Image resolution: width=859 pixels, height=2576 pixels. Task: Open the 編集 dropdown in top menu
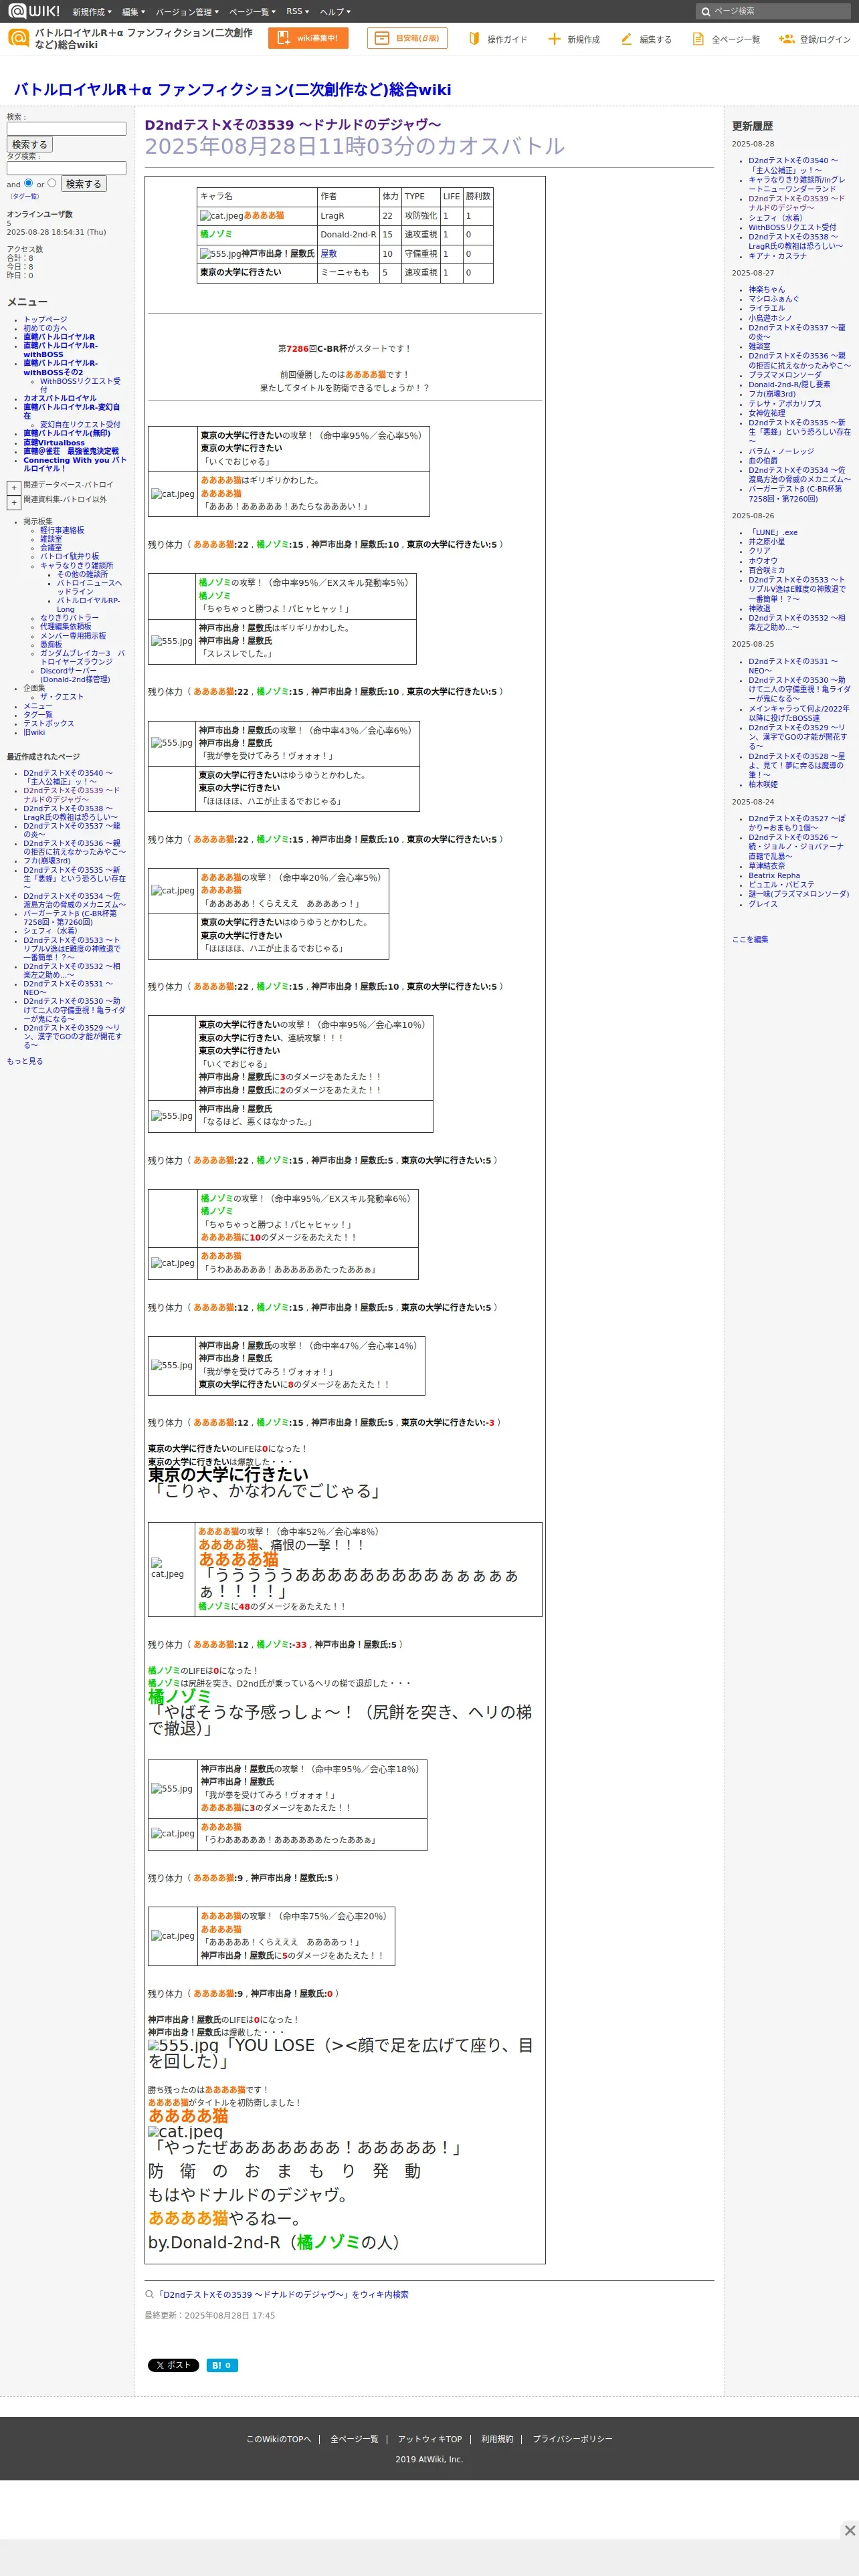pos(134,12)
